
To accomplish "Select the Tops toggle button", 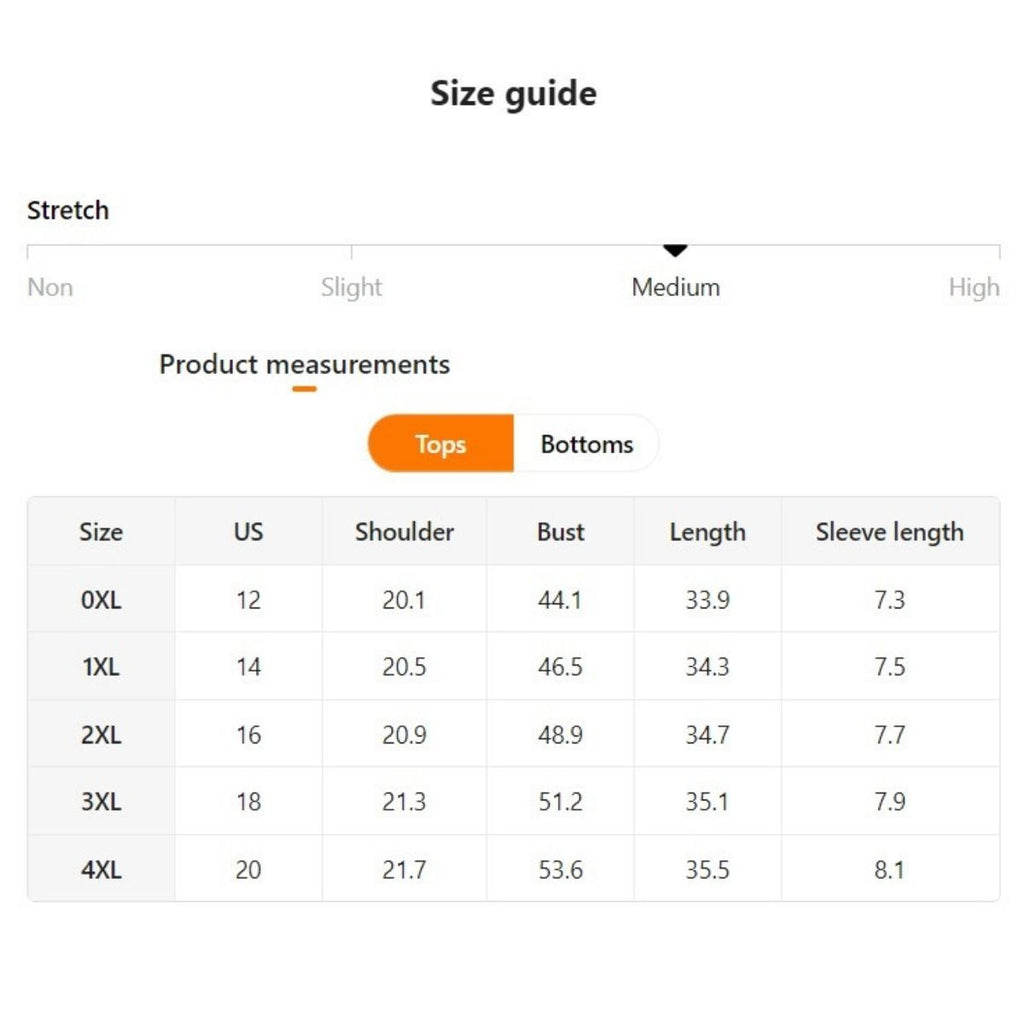I will tap(441, 444).
